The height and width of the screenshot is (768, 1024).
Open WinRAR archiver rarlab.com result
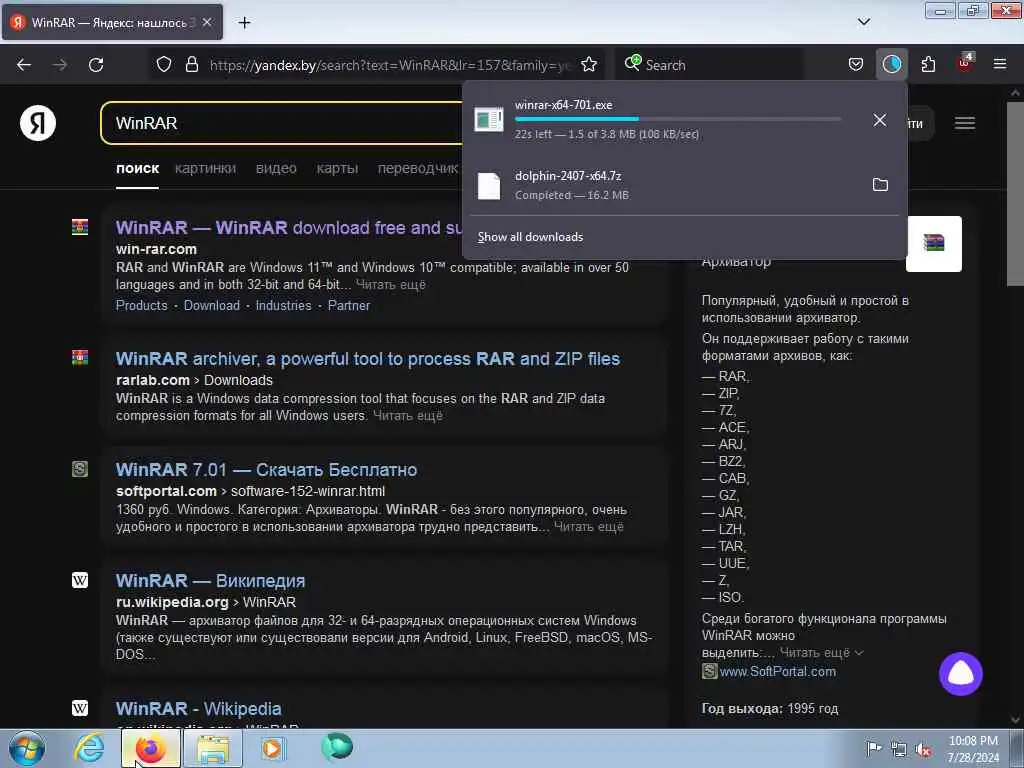coord(368,359)
